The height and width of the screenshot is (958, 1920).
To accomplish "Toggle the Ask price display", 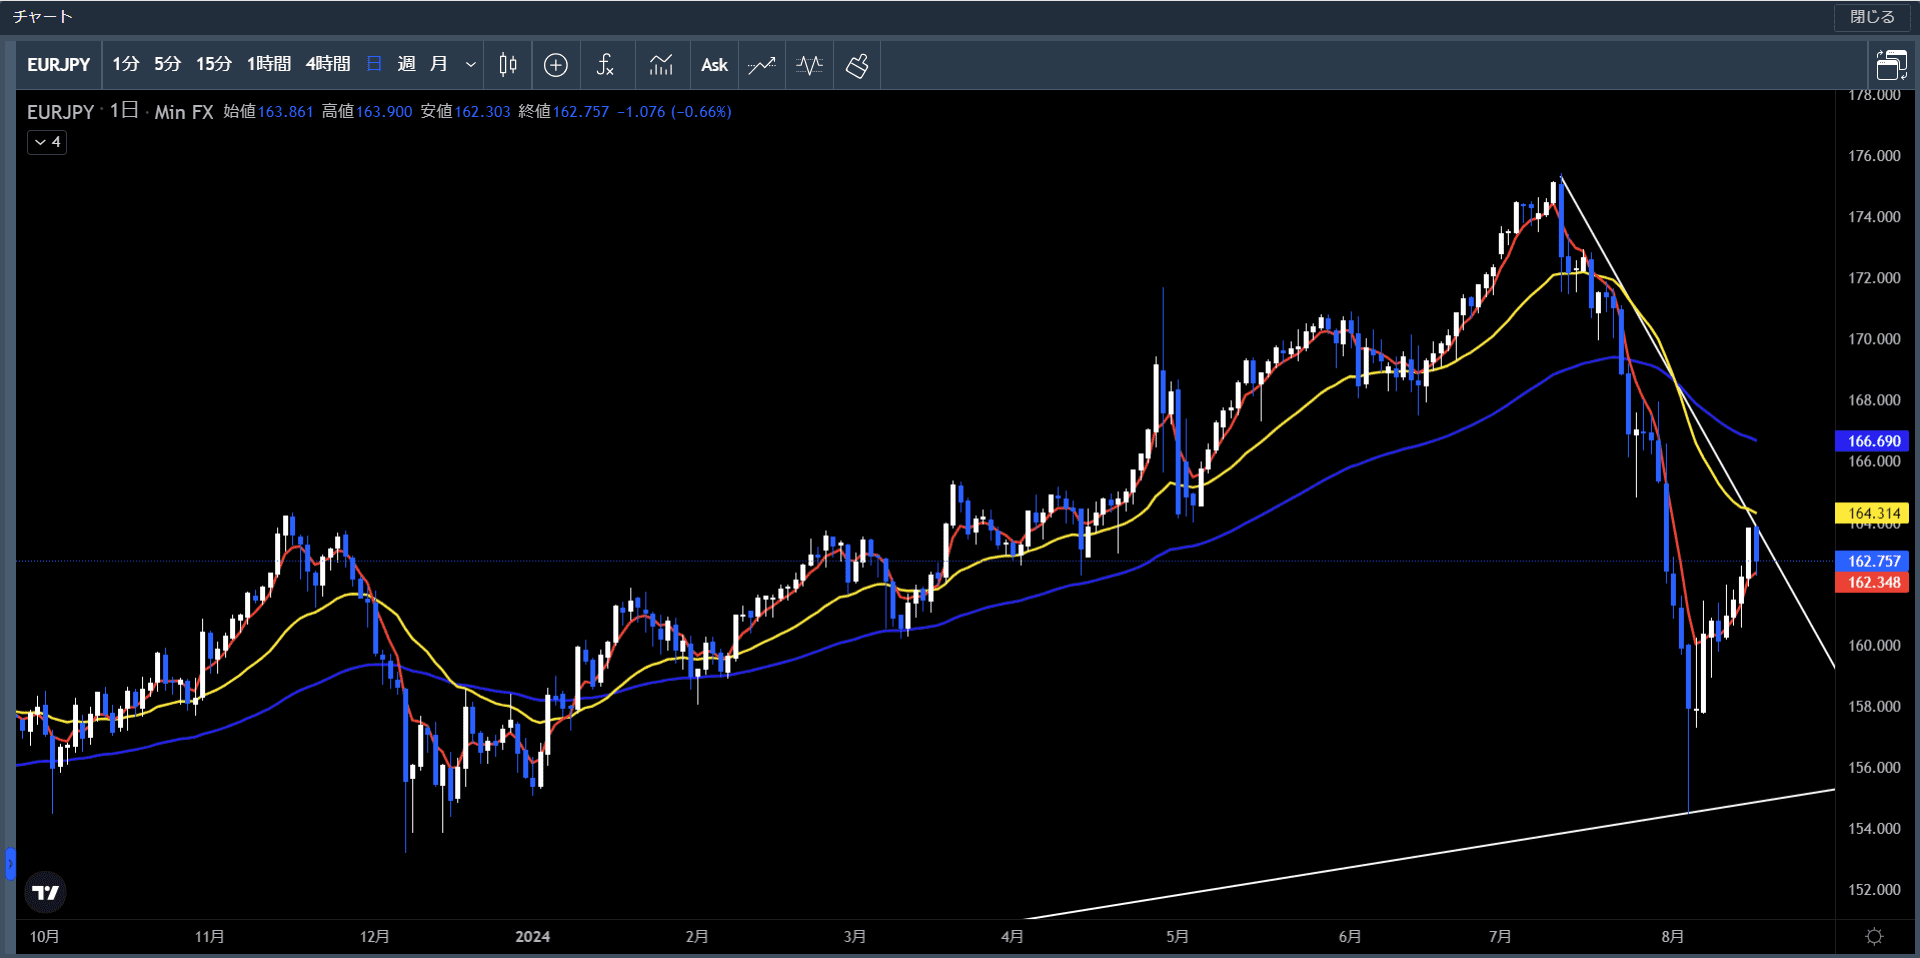I will (x=714, y=65).
